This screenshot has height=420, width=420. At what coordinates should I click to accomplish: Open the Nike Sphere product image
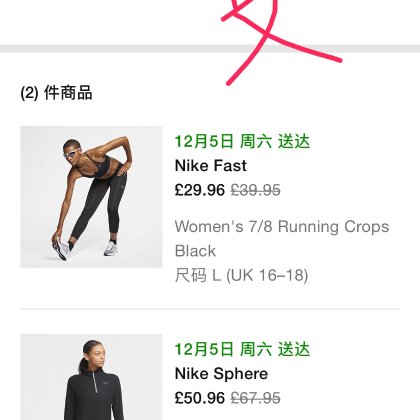[91, 377]
